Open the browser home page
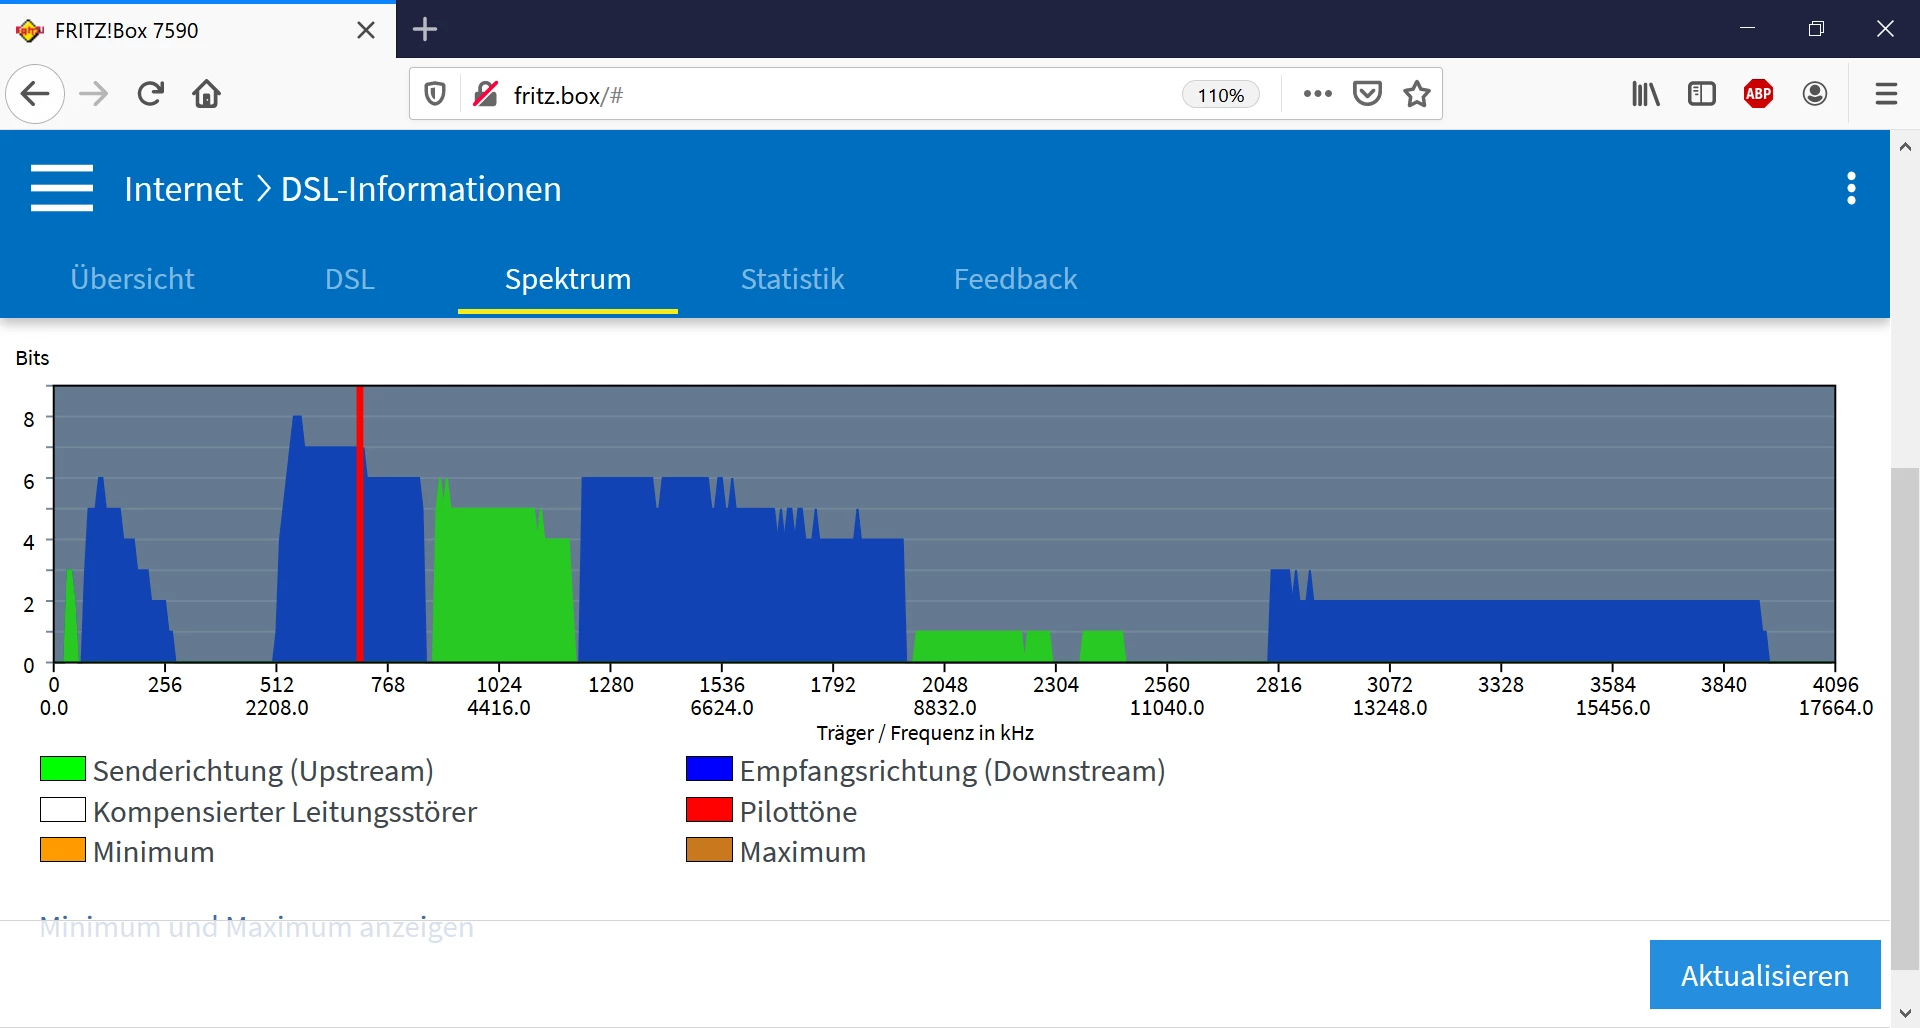 [207, 94]
